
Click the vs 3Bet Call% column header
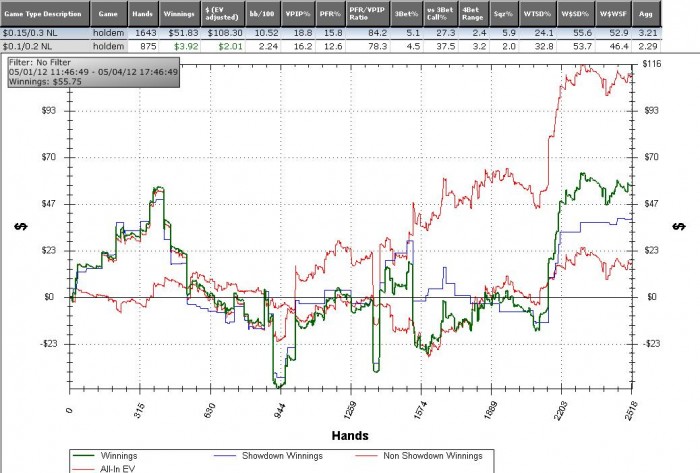pyautogui.click(x=441, y=14)
